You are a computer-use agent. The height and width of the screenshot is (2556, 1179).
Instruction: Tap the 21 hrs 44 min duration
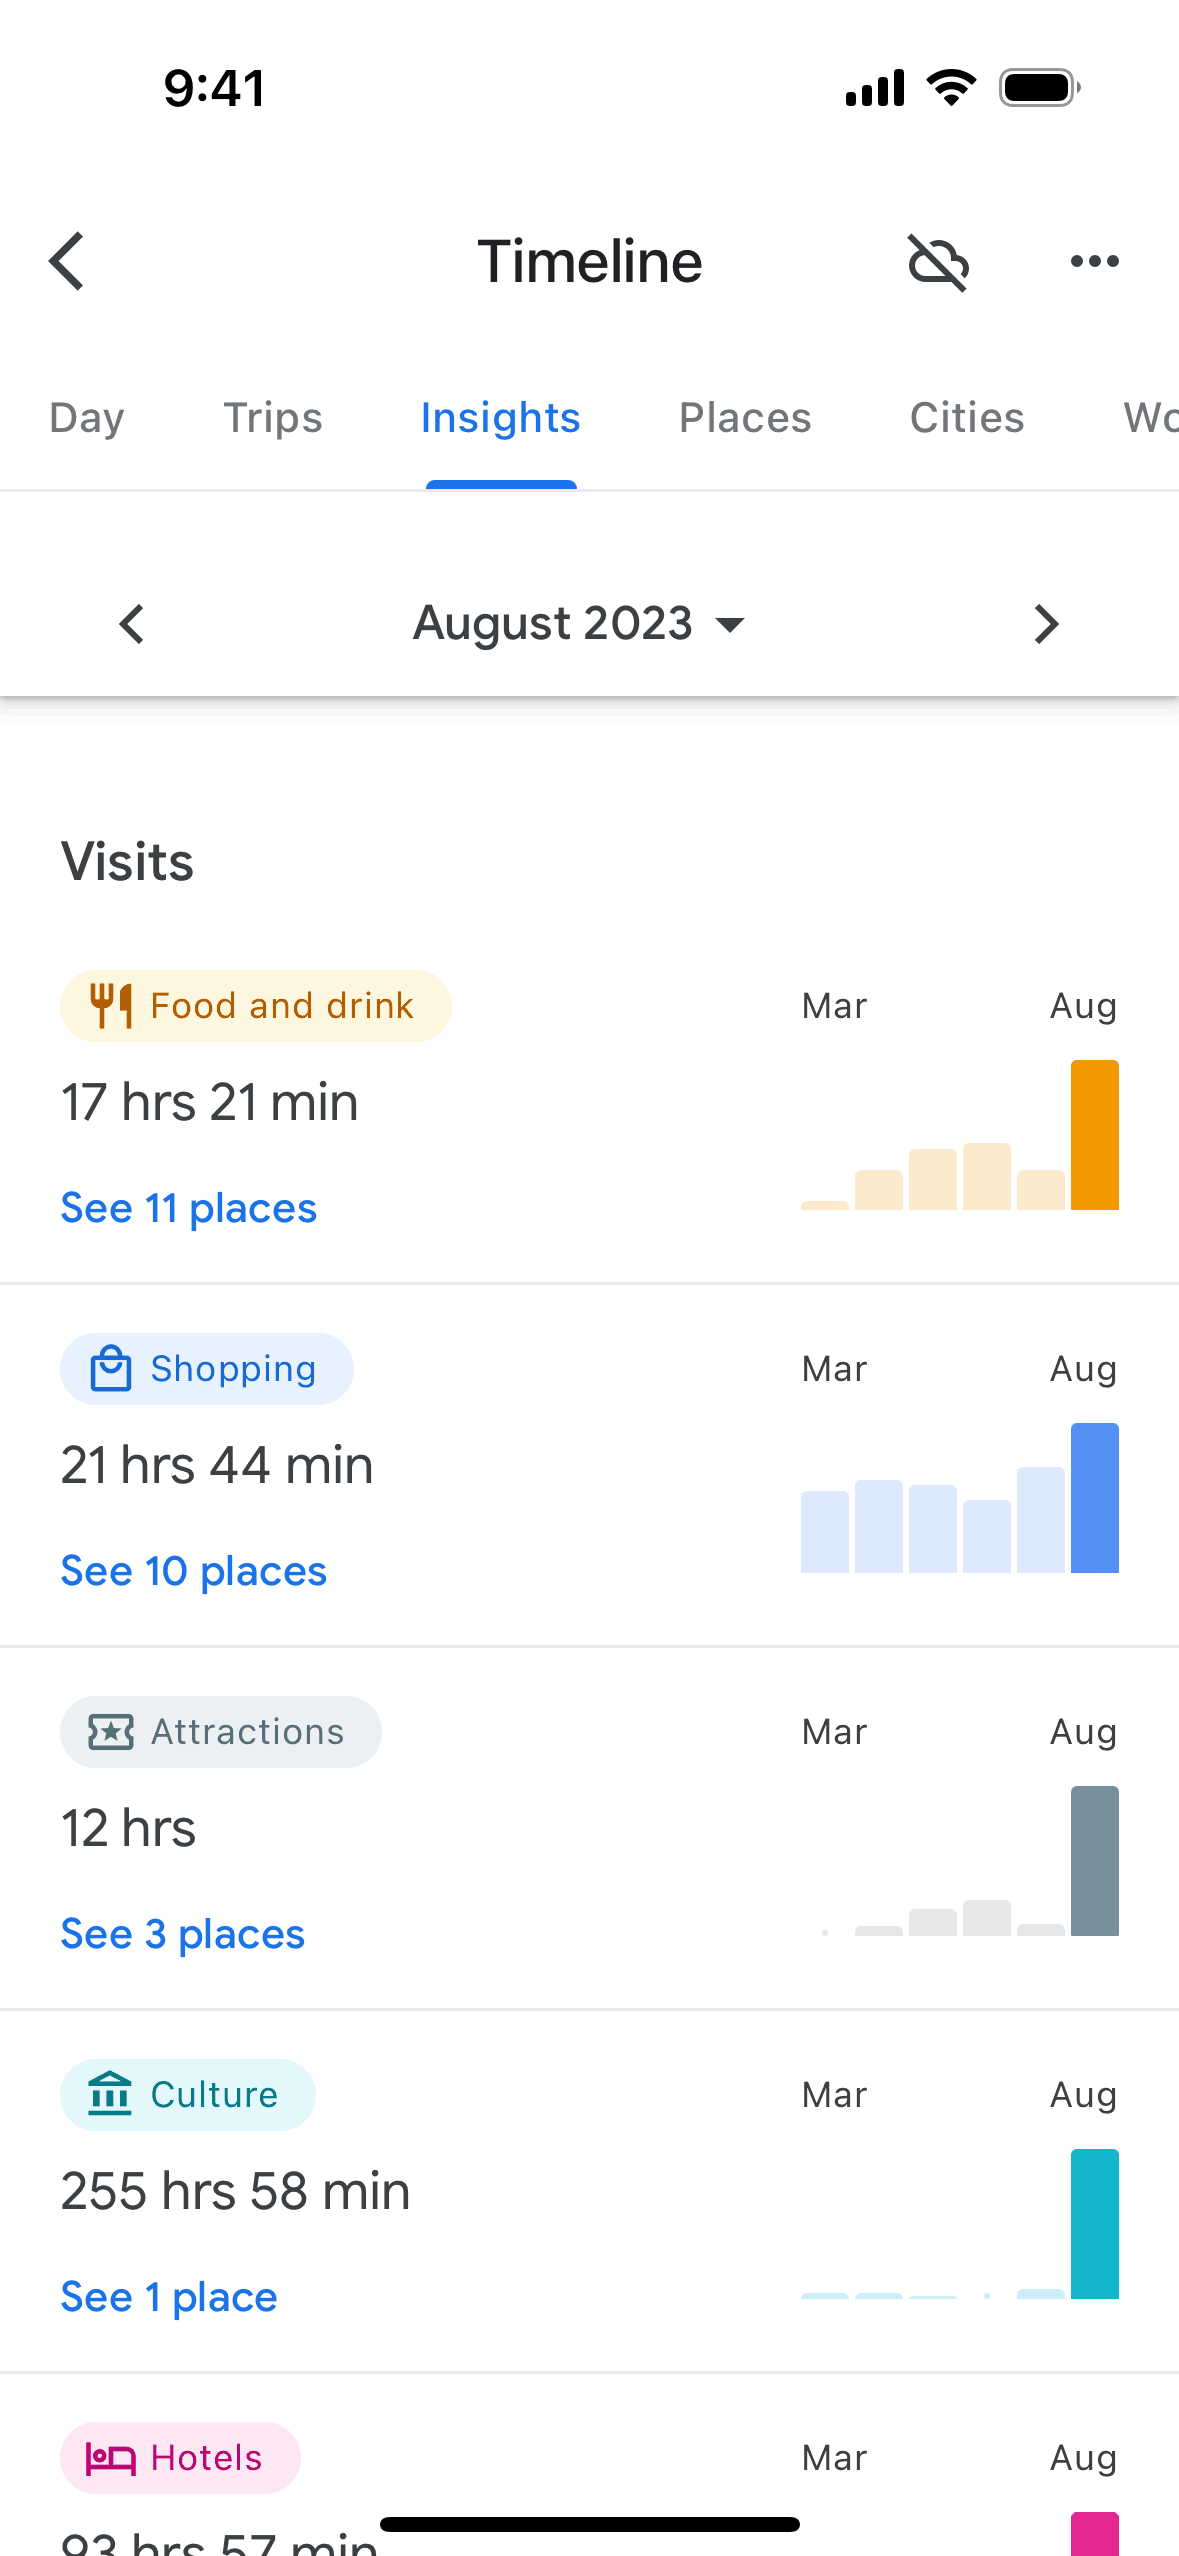(x=217, y=1465)
